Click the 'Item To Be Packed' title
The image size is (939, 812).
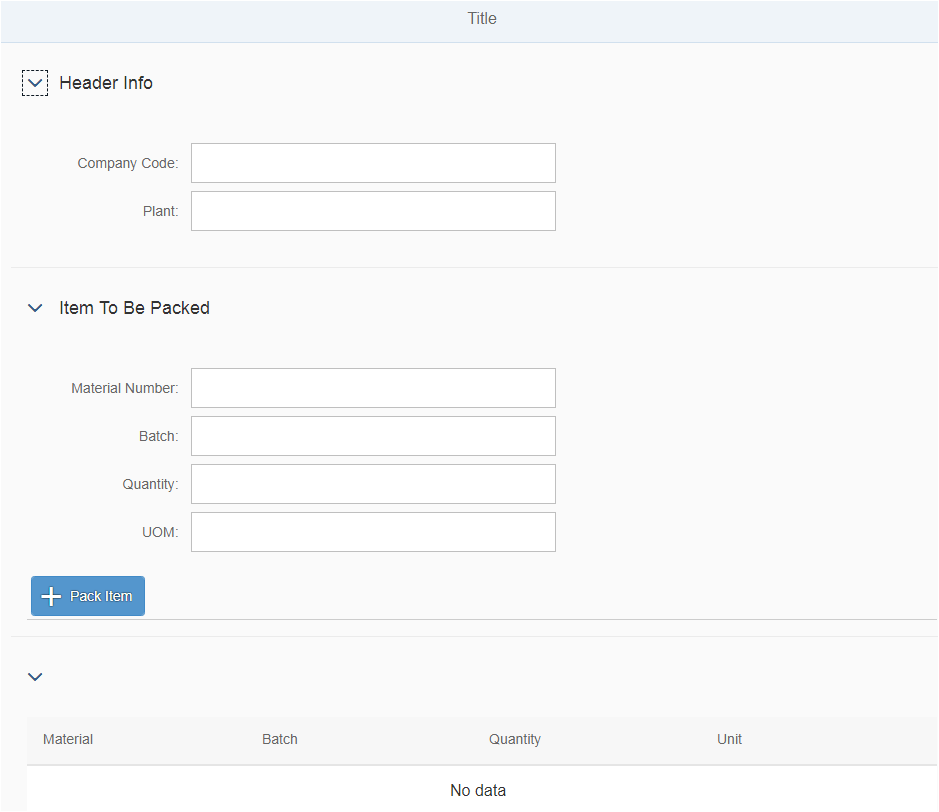[x=135, y=308]
